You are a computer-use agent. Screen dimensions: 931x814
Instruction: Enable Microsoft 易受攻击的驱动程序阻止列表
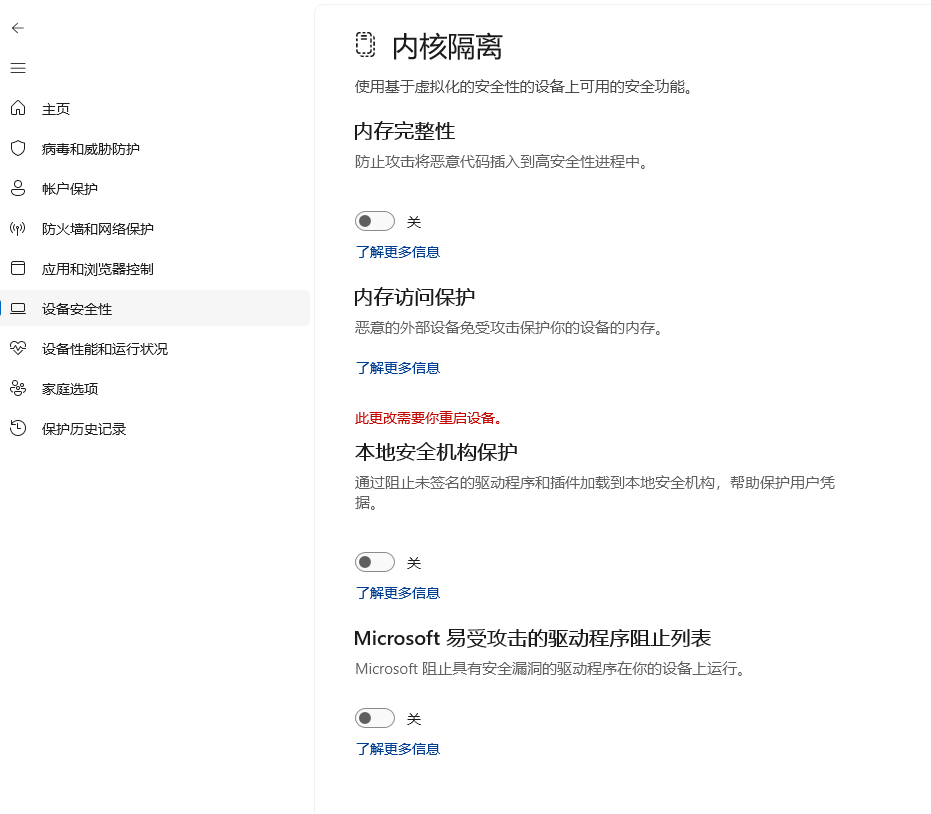(x=375, y=718)
